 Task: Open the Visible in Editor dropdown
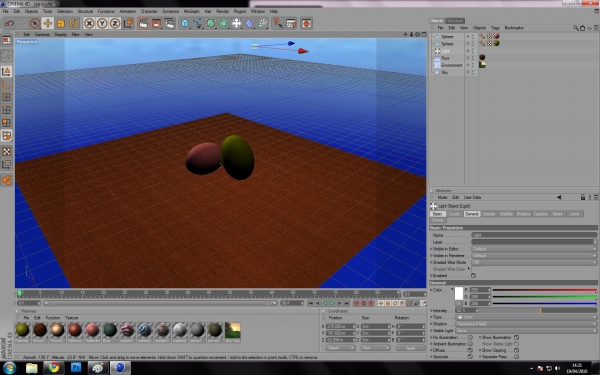[534, 249]
